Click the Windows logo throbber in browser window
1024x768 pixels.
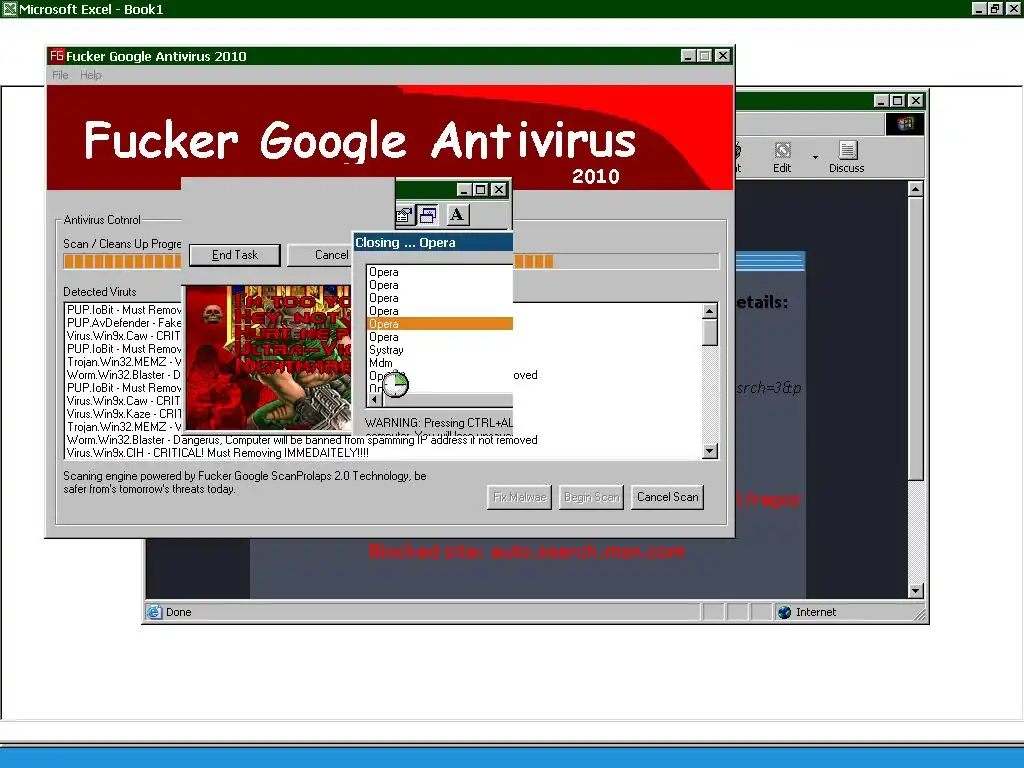905,124
